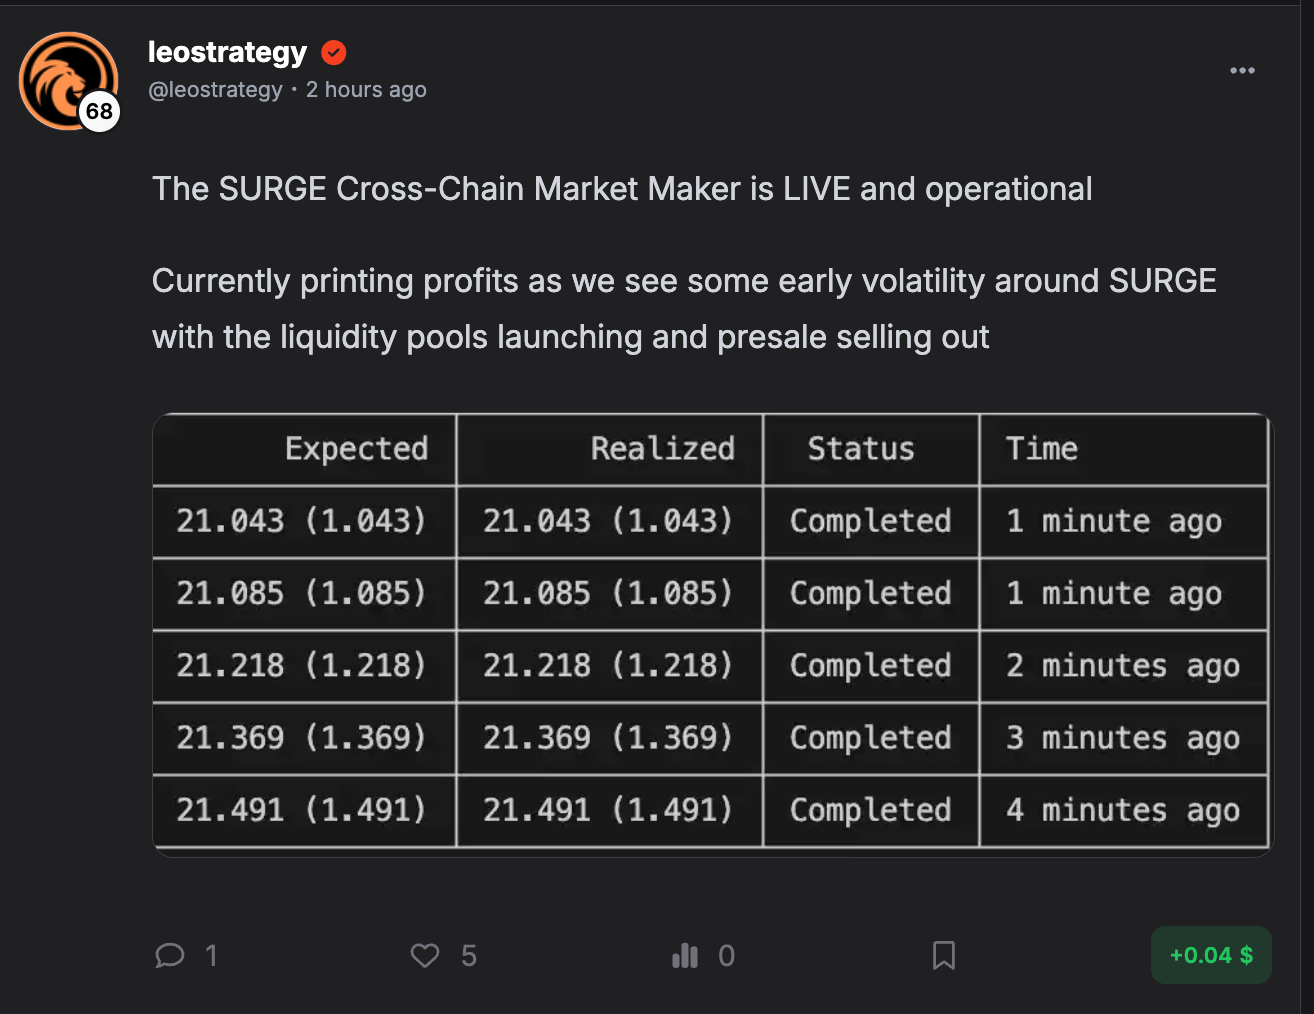Open the leostrategy display name profile

[x=227, y=52]
